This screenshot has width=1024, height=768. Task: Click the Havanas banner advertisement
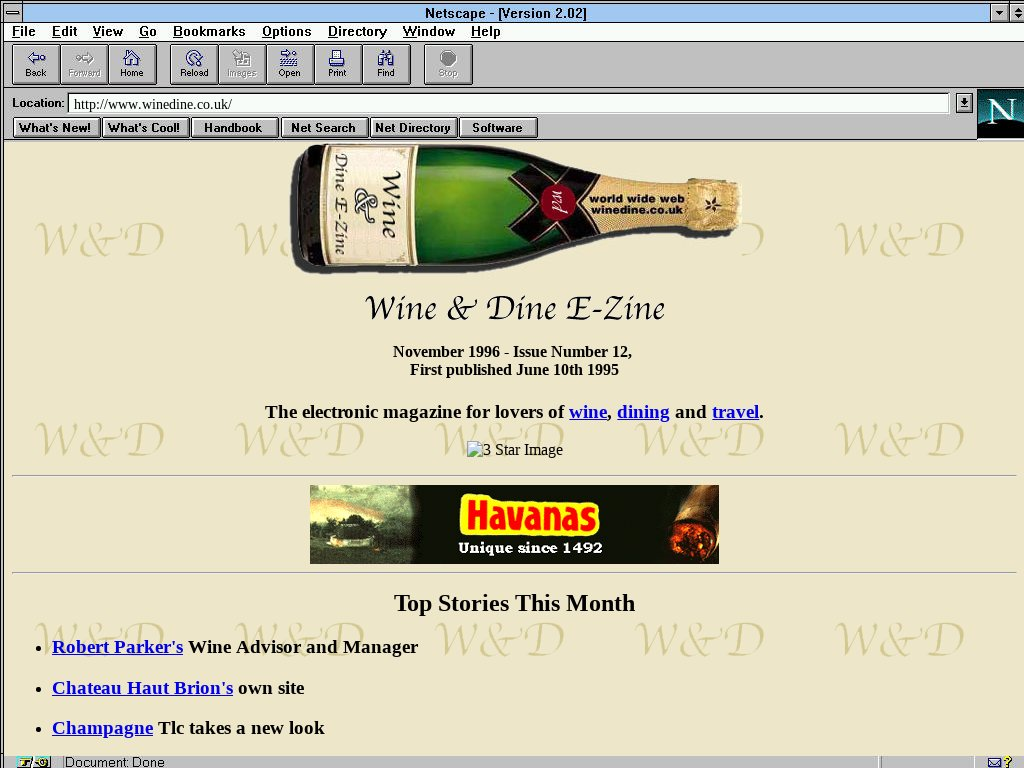click(x=514, y=524)
